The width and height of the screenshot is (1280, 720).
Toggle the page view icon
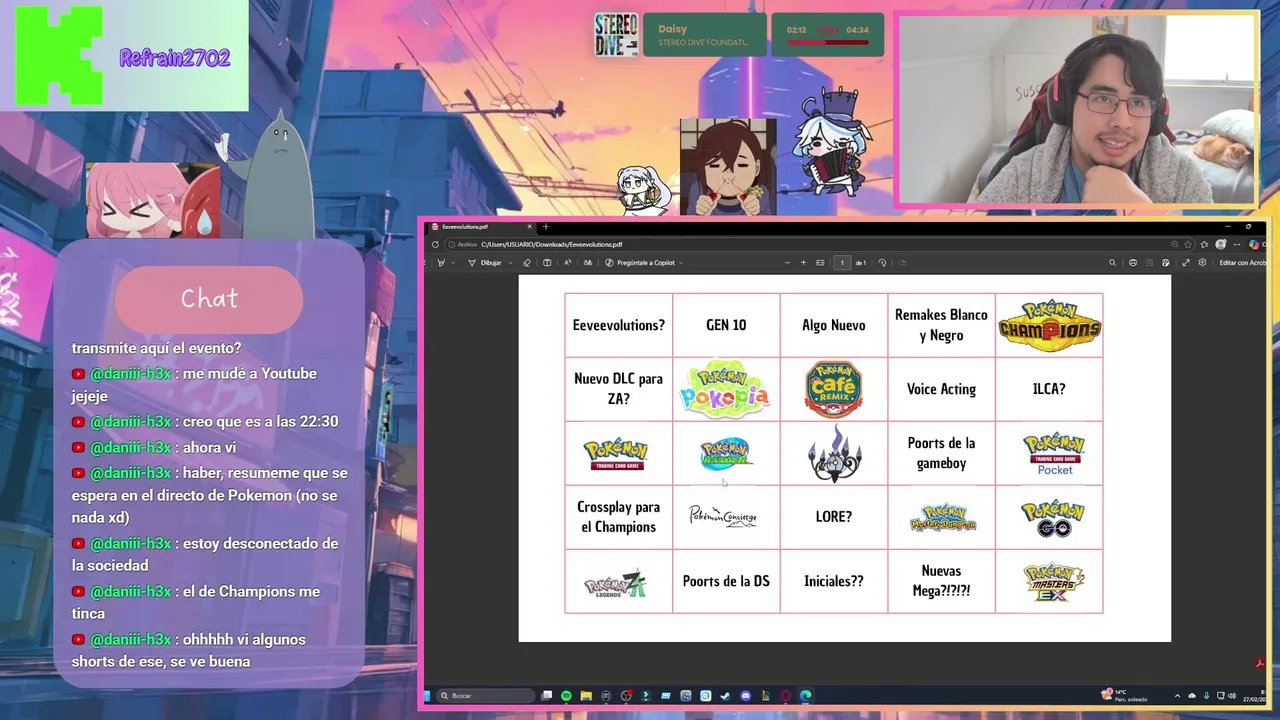pyautogui.click(x=902, y=263)
